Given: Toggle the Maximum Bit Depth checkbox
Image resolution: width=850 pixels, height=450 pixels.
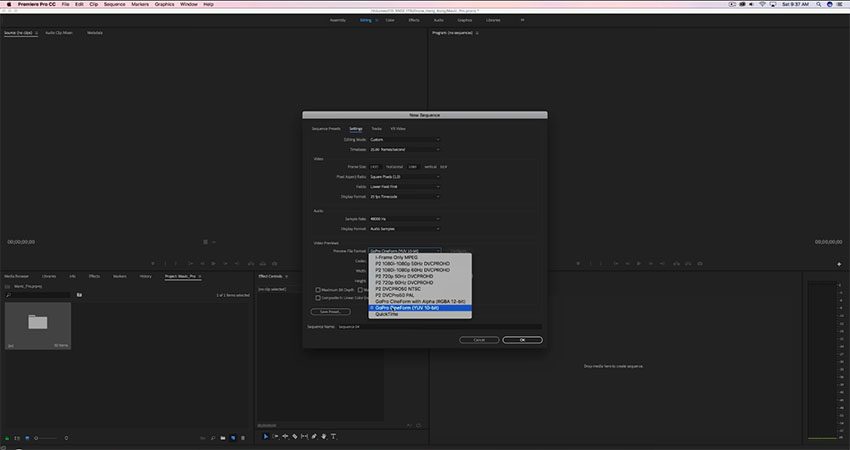Looking at the screenshot, I should [318, 290].
